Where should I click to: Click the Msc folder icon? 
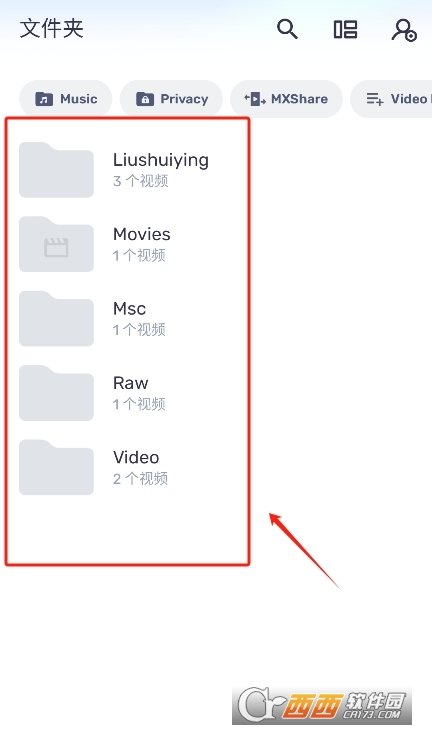click(56, 319)
